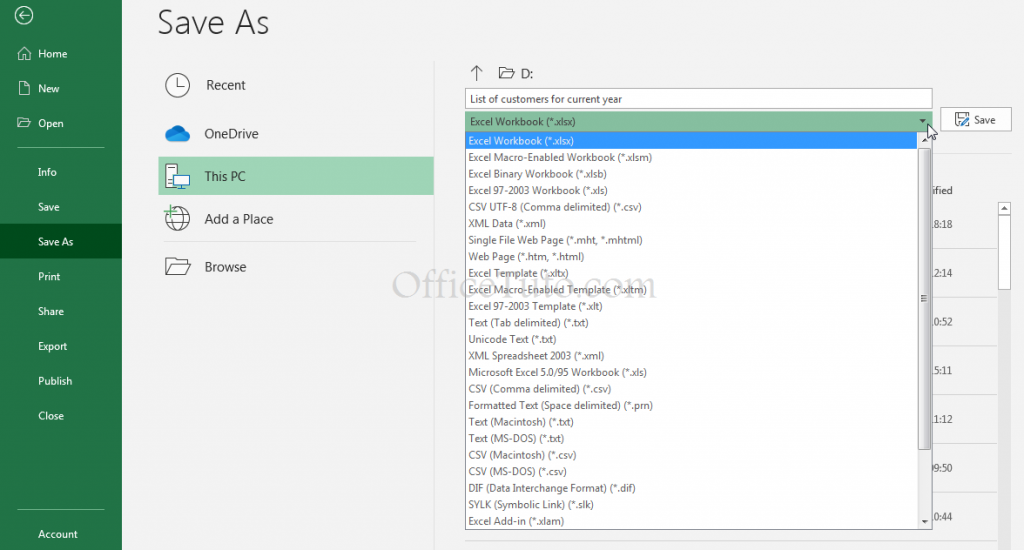Click the Save button

coord(975,120)
